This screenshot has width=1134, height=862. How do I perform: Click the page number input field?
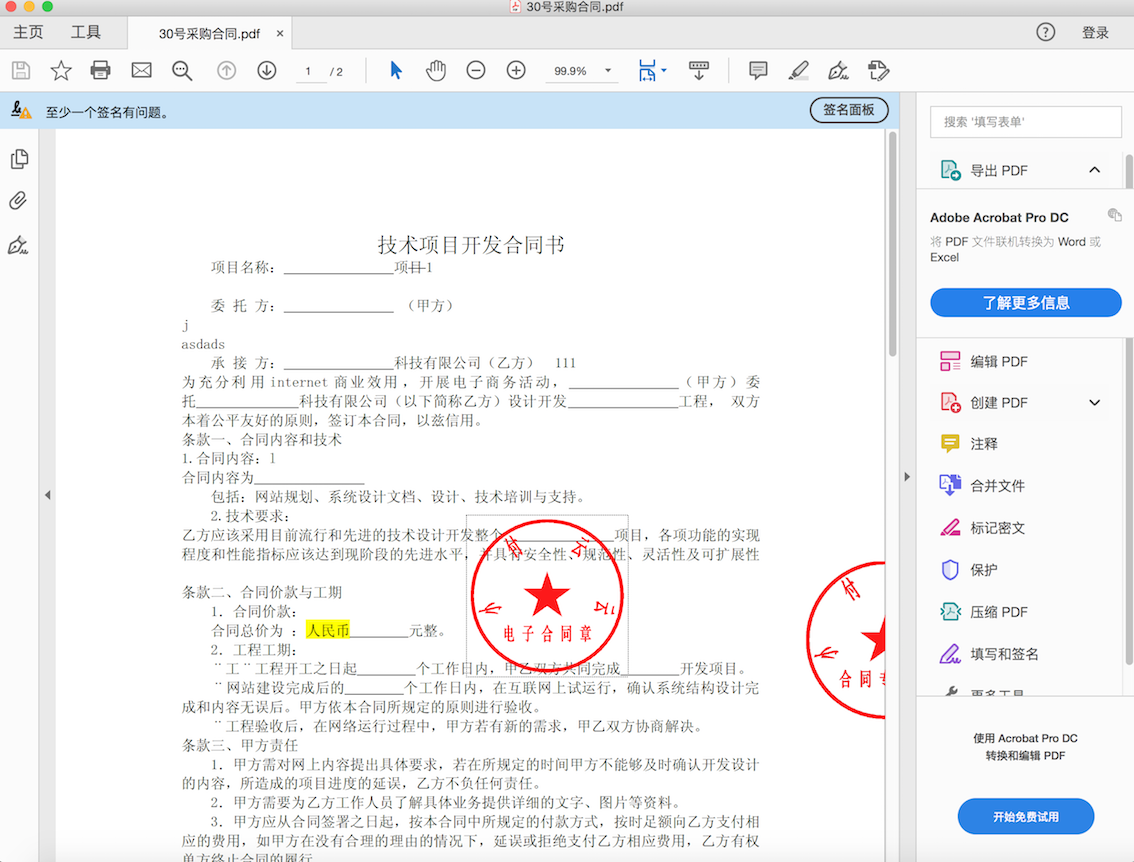pyautogui.click(x=309, y=71)
